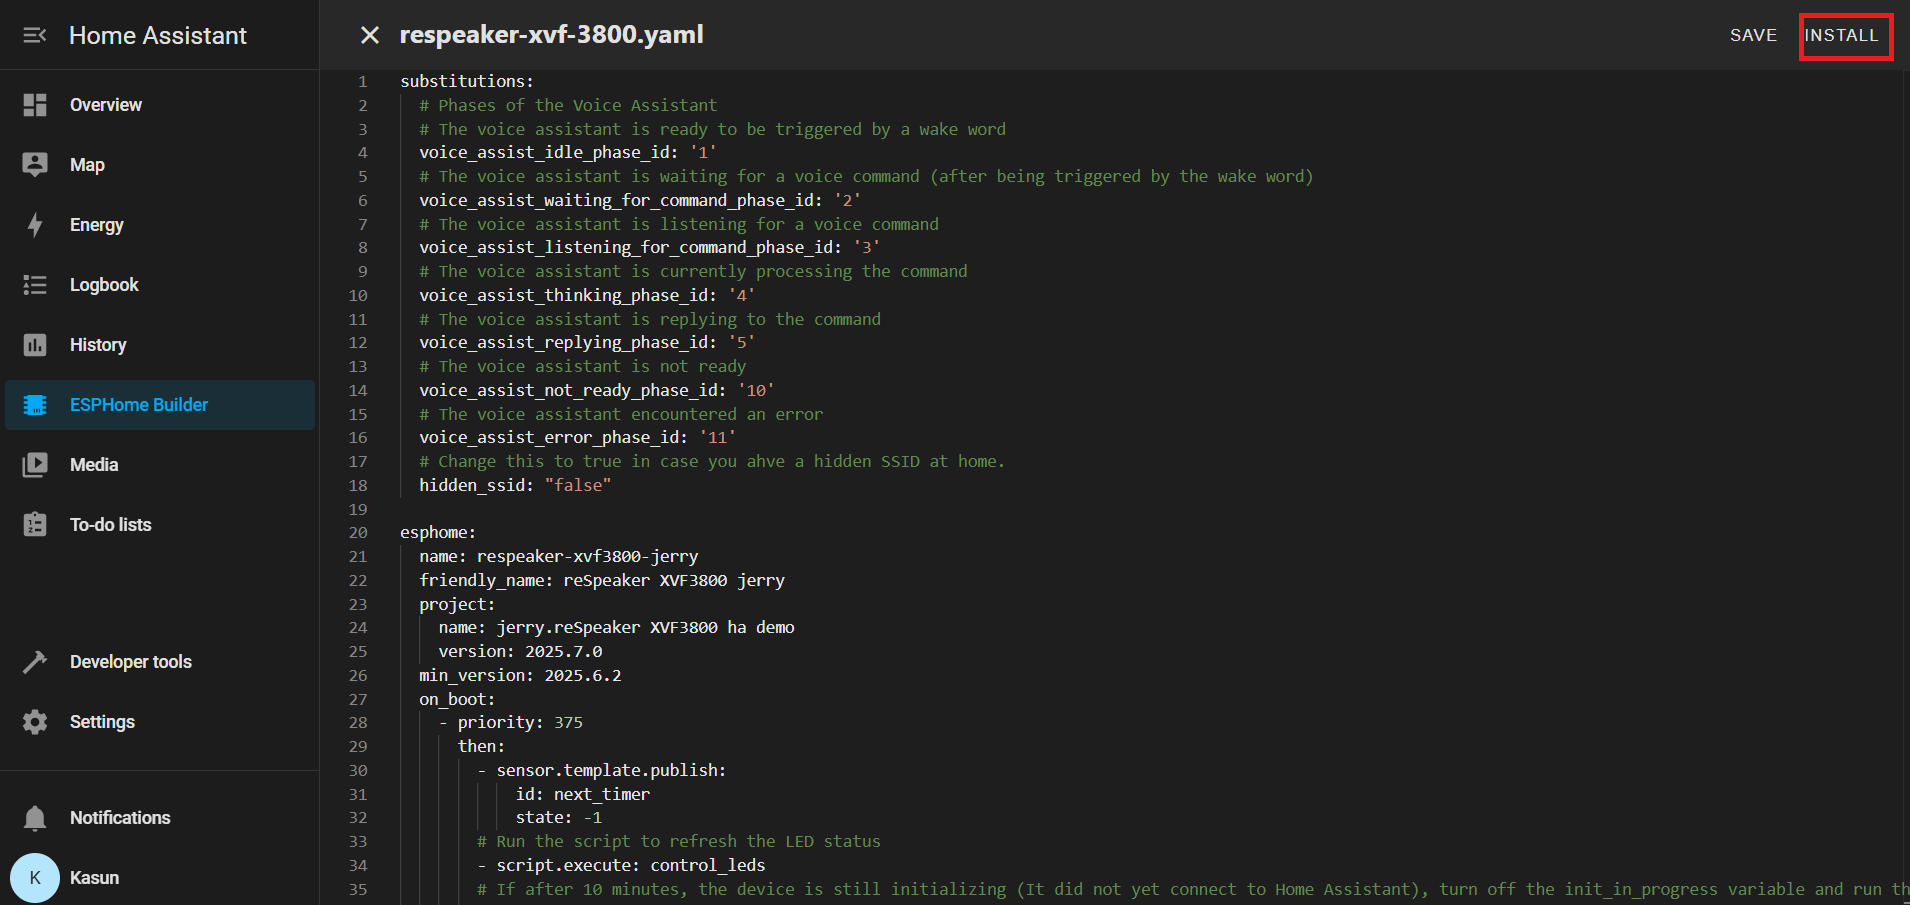Screen dimensions: 1910x905
Task: Click the Settings gear icon
Action: point(35,722)
